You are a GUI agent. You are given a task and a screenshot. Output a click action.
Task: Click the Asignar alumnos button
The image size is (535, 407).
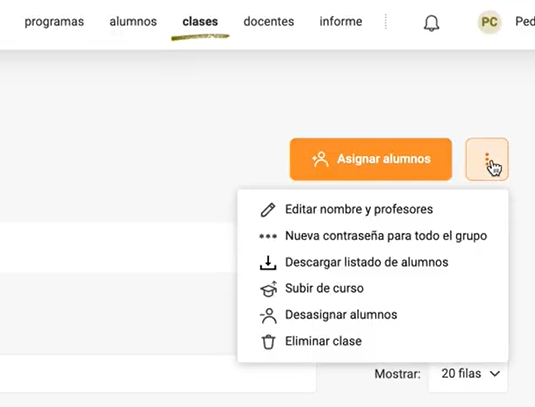[x=371, y=159]
